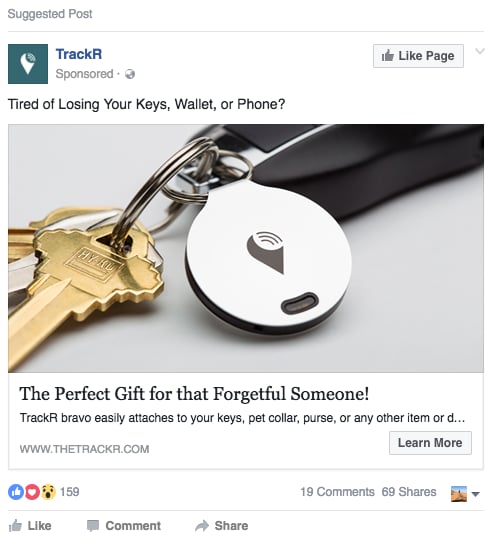Open the TrackR page profile picture
This screenshot has width=494, height=540.
(28, 64)
